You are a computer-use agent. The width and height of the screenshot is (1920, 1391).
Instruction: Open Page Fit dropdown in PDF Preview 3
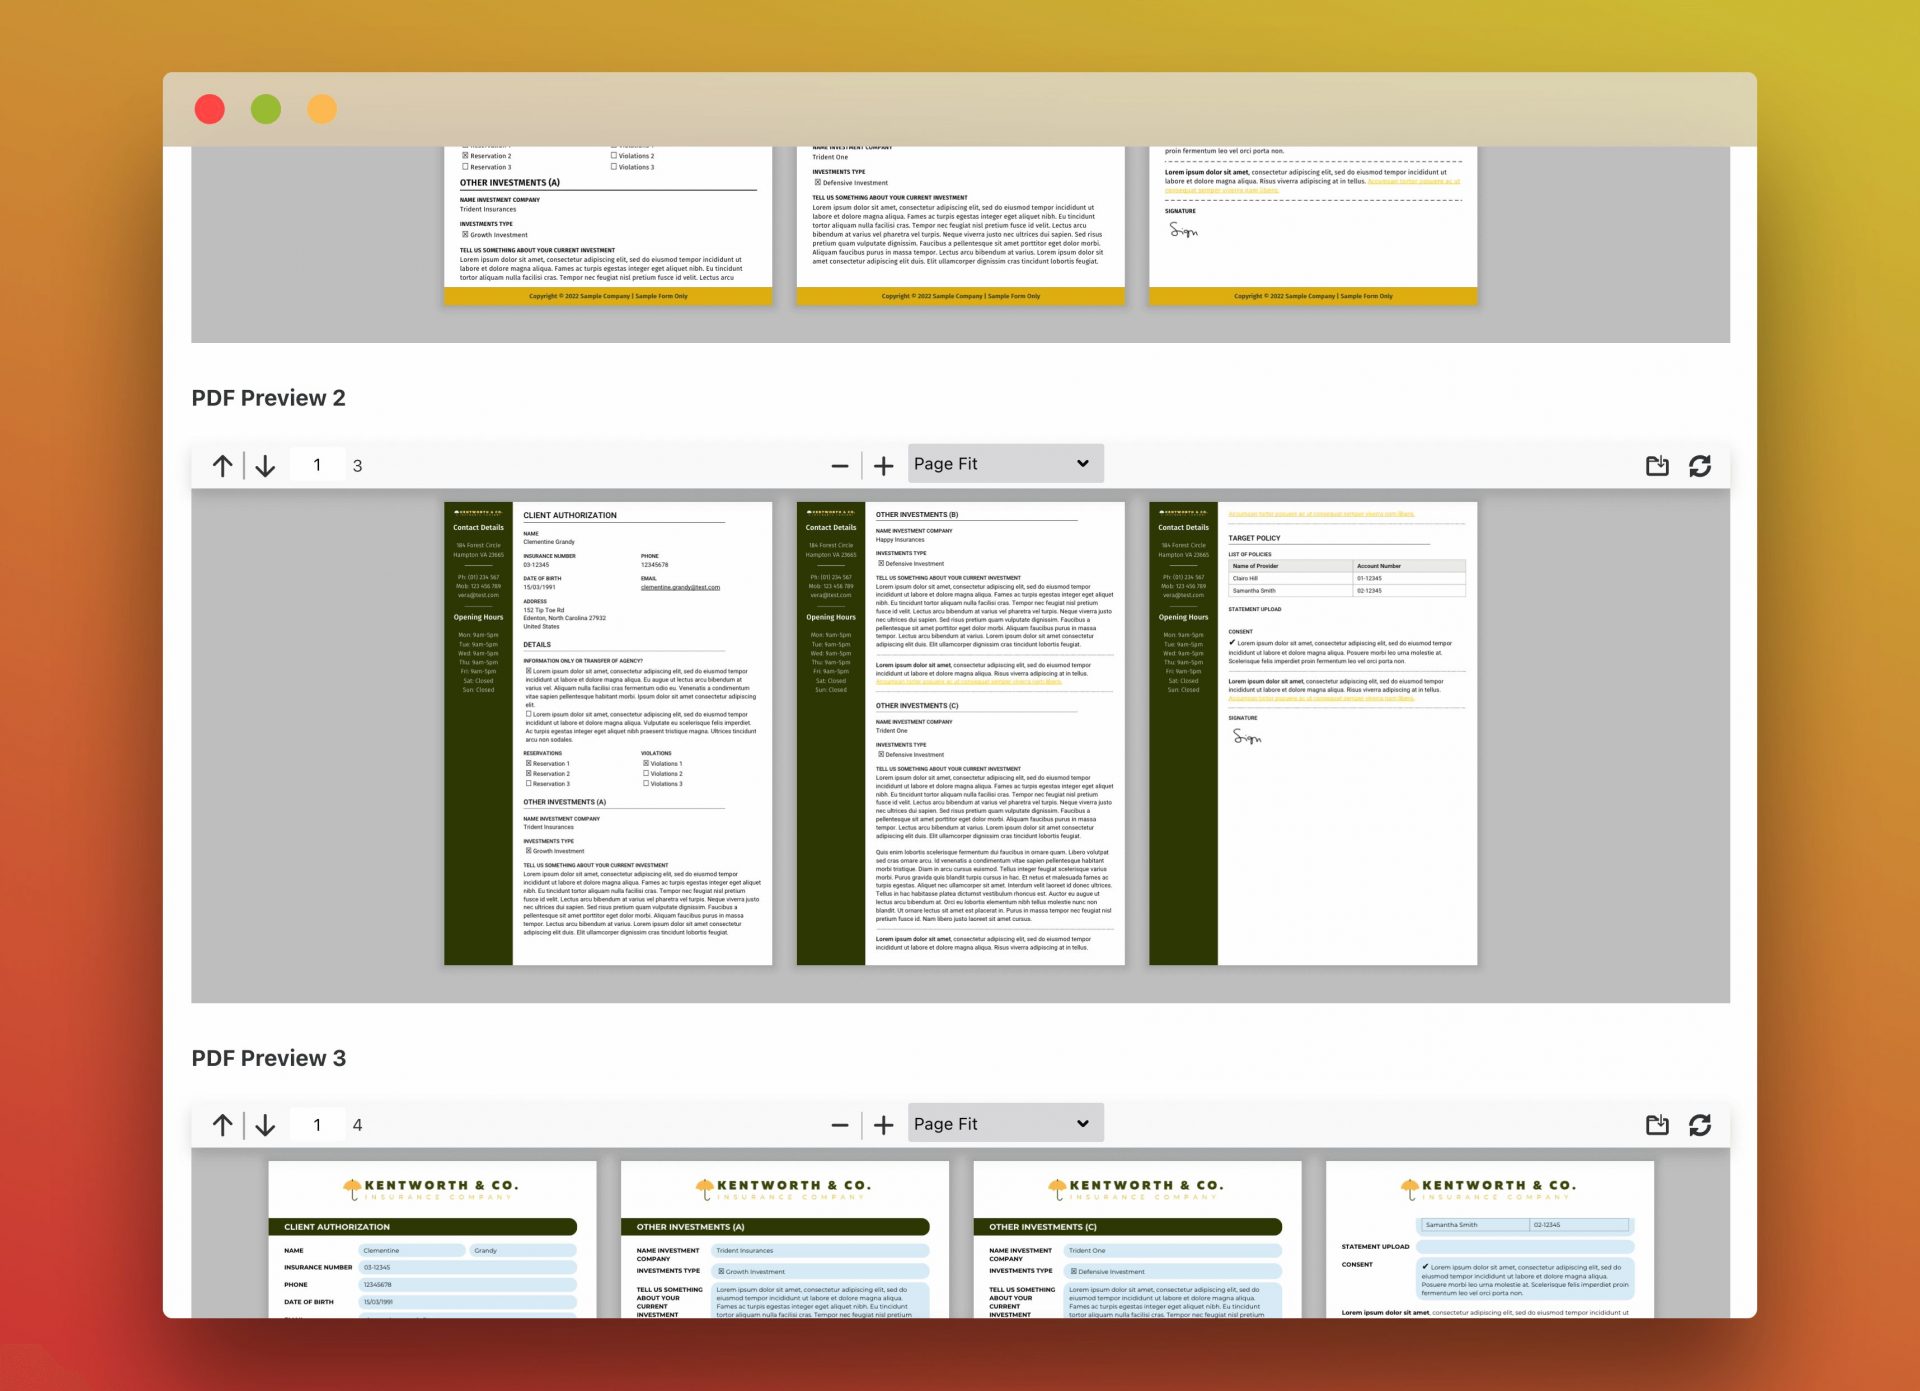pyautogui.click(x=1004, y=1124)
